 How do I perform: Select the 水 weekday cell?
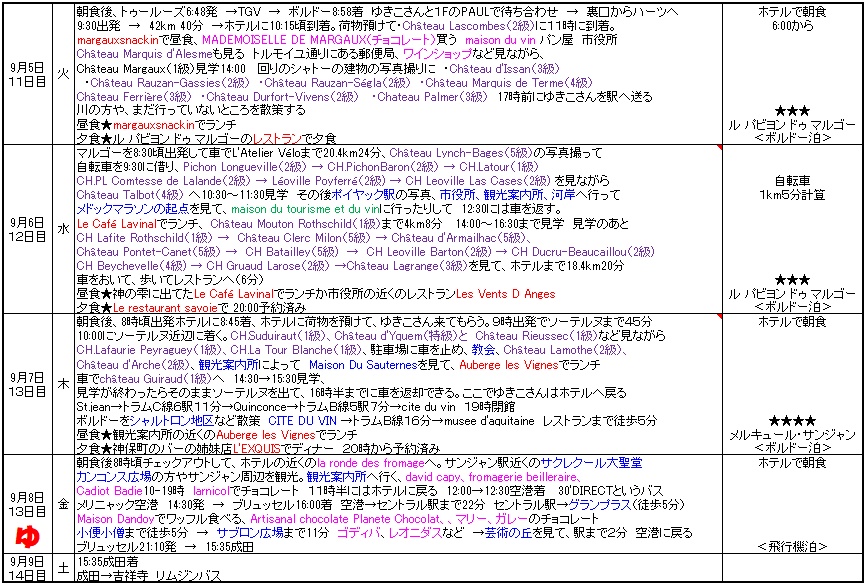[x=64, y=228]
